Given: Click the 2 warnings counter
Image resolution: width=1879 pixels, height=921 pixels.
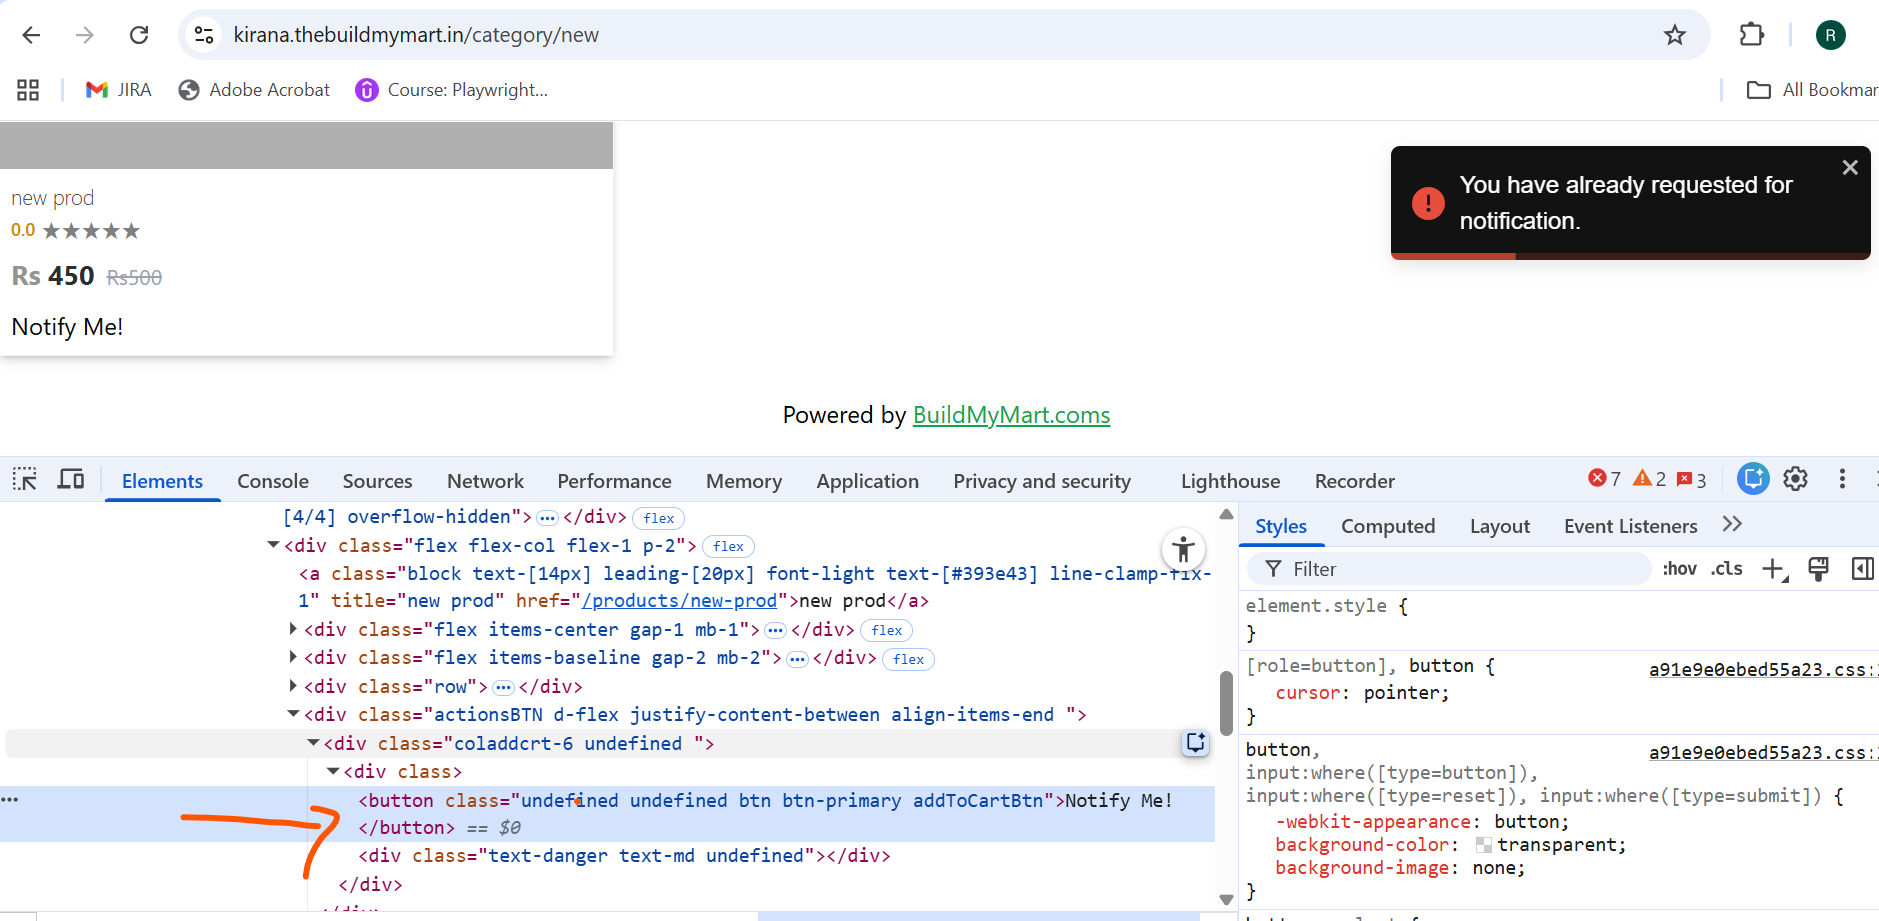Looking at the screenshot, I should point(1649,479).
